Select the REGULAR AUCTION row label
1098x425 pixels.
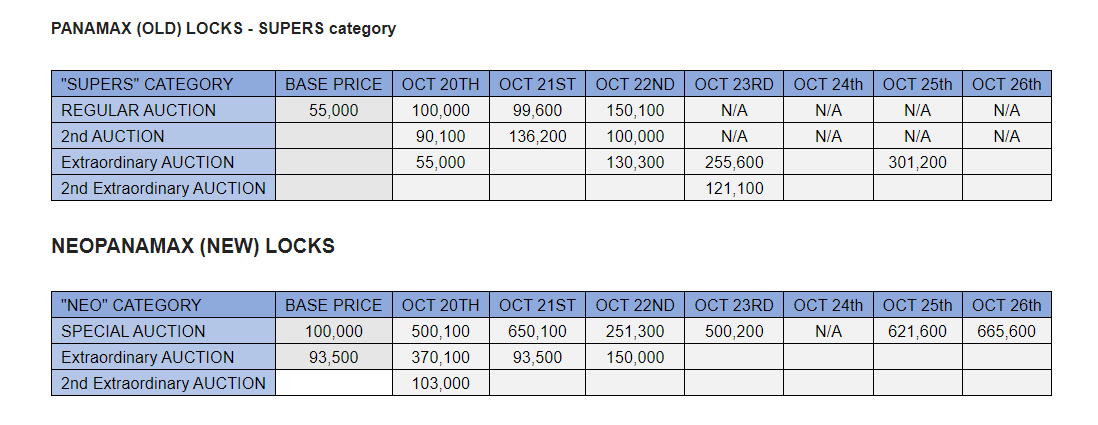coord(163,110)
